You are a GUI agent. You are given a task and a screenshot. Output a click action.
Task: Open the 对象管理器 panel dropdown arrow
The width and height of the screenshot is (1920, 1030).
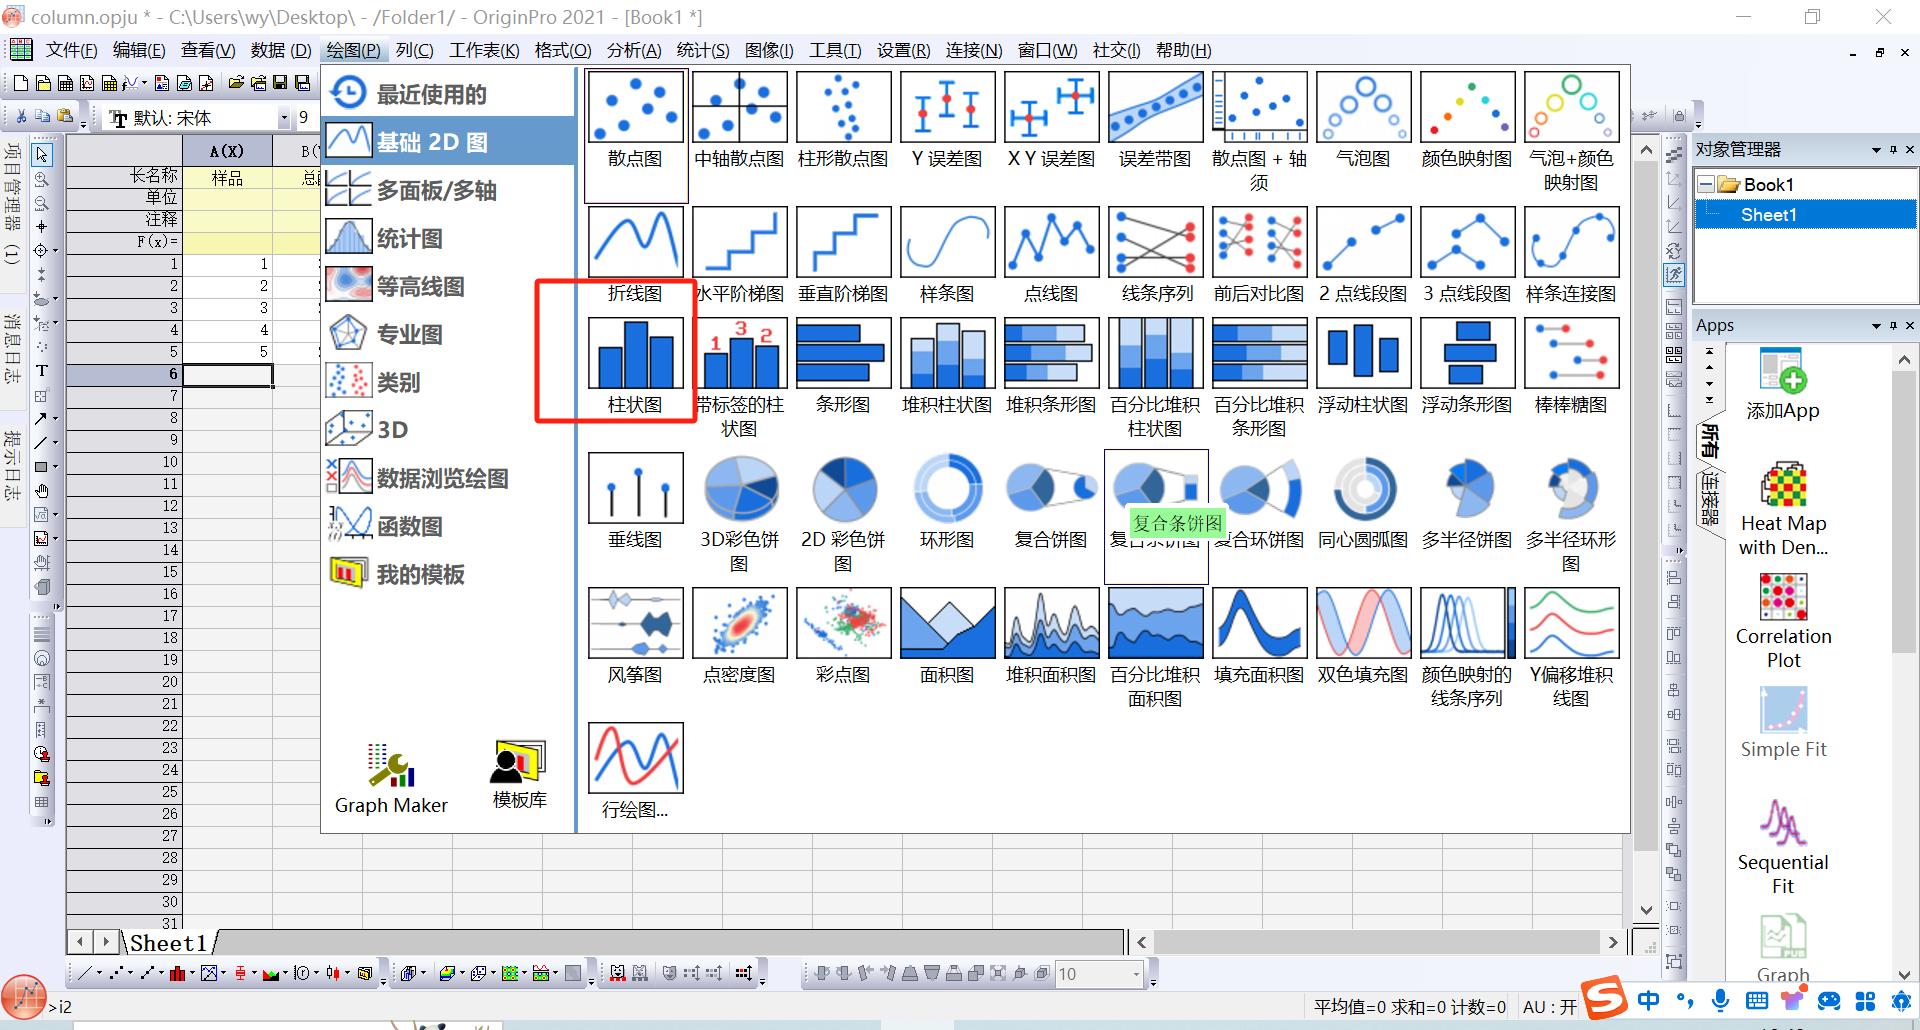1875,150
